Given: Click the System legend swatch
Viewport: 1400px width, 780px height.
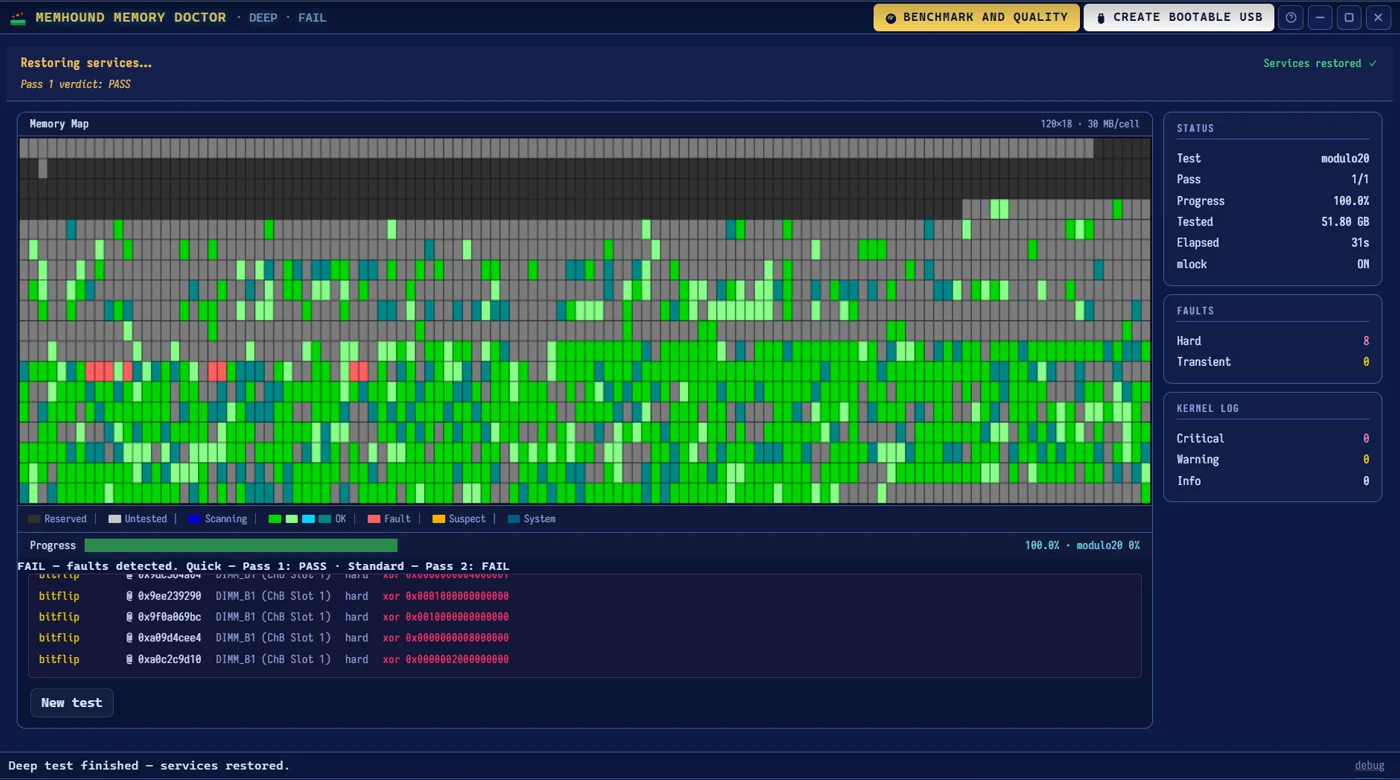Looking at the screenshot, I should (x=514, y=519).
